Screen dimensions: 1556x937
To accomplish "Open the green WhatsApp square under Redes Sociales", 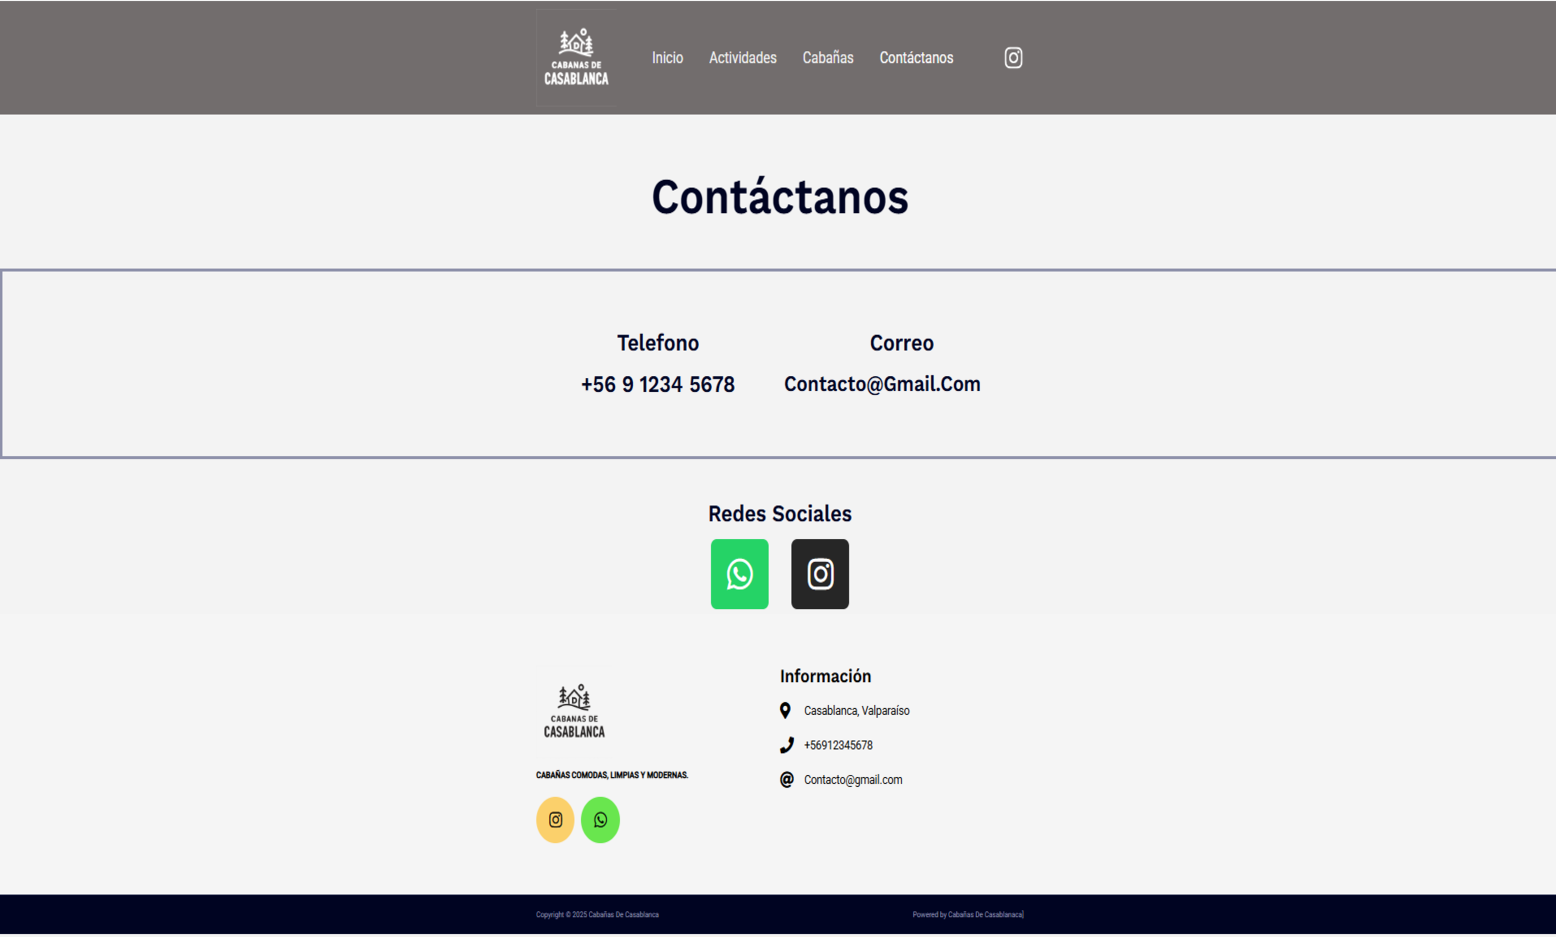I will [739, 574].
